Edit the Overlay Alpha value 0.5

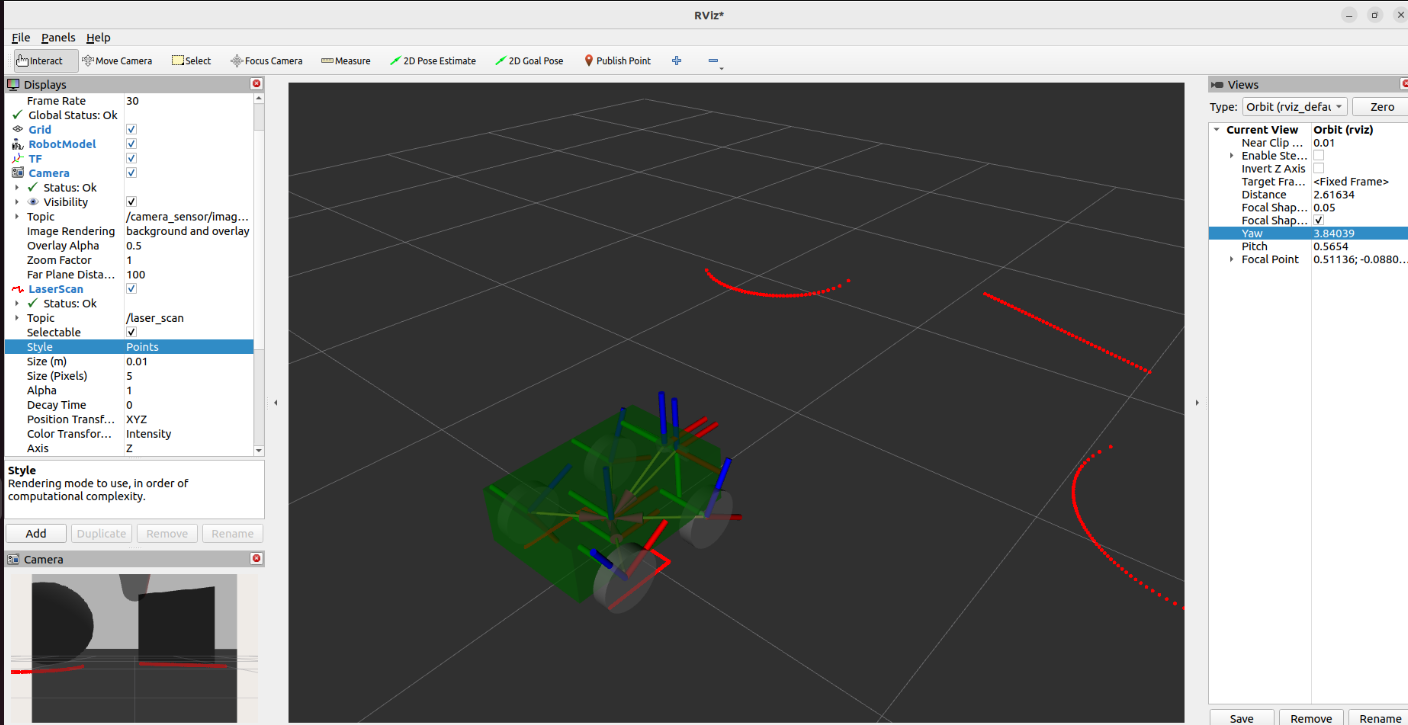(x=188, y=246)
